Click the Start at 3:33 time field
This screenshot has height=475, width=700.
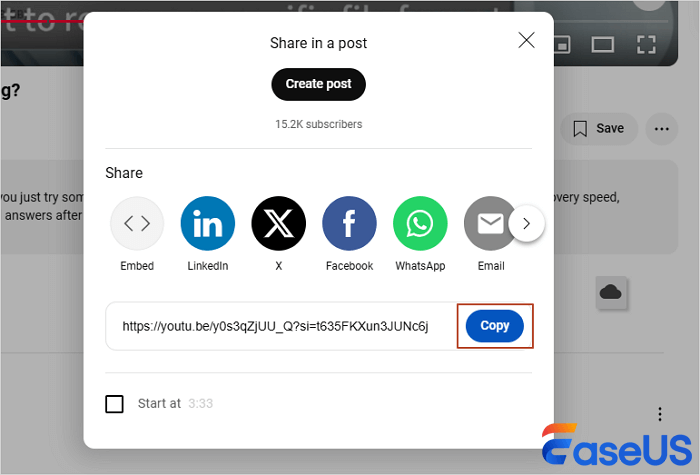tap(200, 404)
